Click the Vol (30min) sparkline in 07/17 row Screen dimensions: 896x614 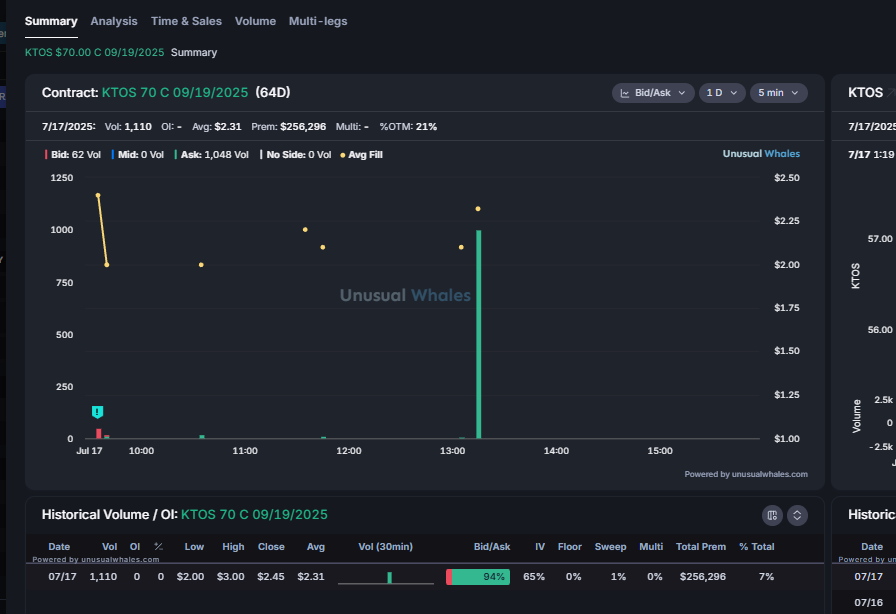(x=386, y=577)
